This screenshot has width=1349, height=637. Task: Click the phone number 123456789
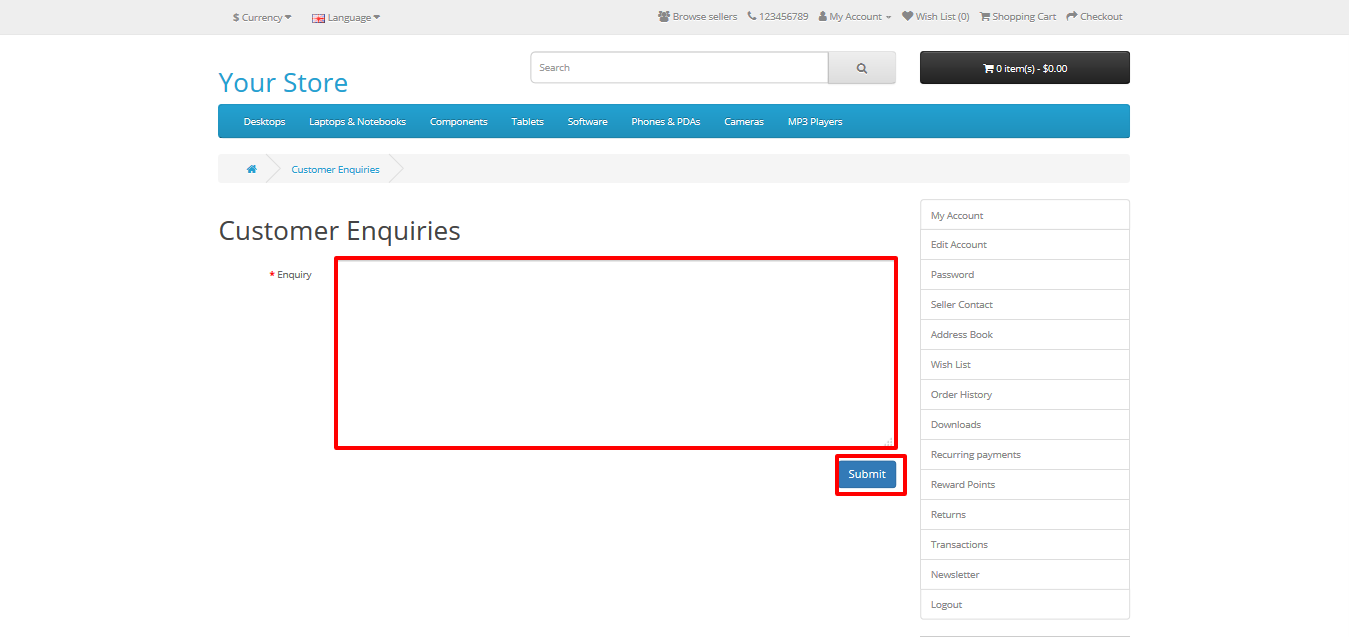click(x=778, y=17)
